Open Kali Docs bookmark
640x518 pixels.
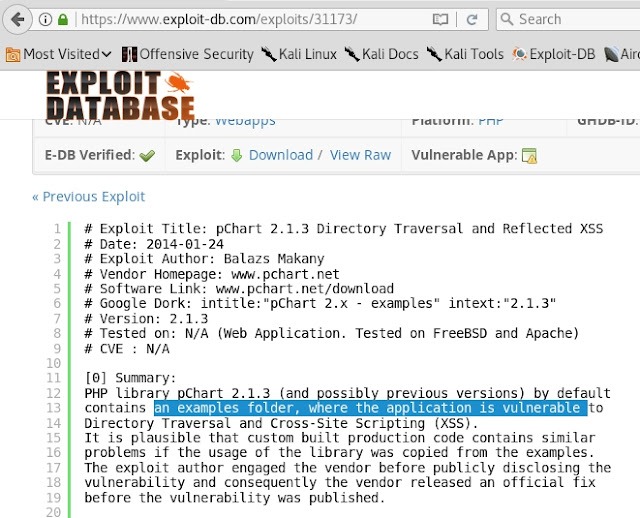pos(382,54)
